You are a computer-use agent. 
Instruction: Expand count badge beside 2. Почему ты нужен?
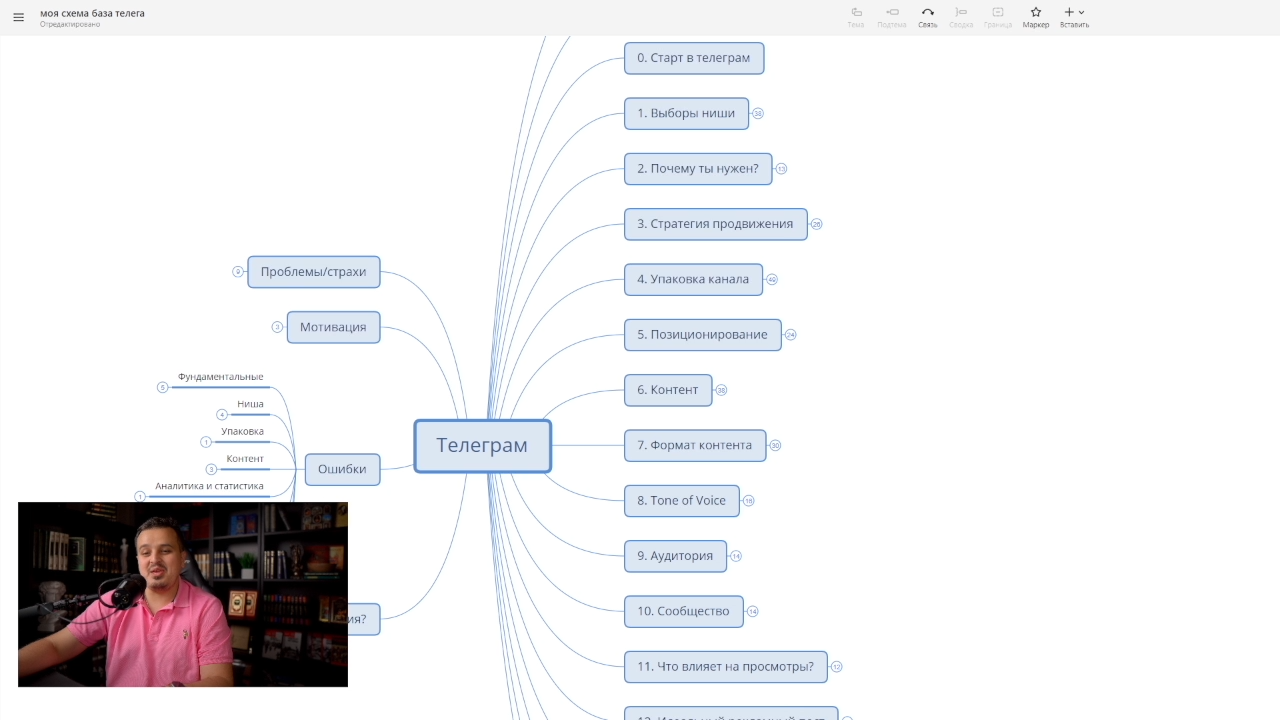pos(782,169)
